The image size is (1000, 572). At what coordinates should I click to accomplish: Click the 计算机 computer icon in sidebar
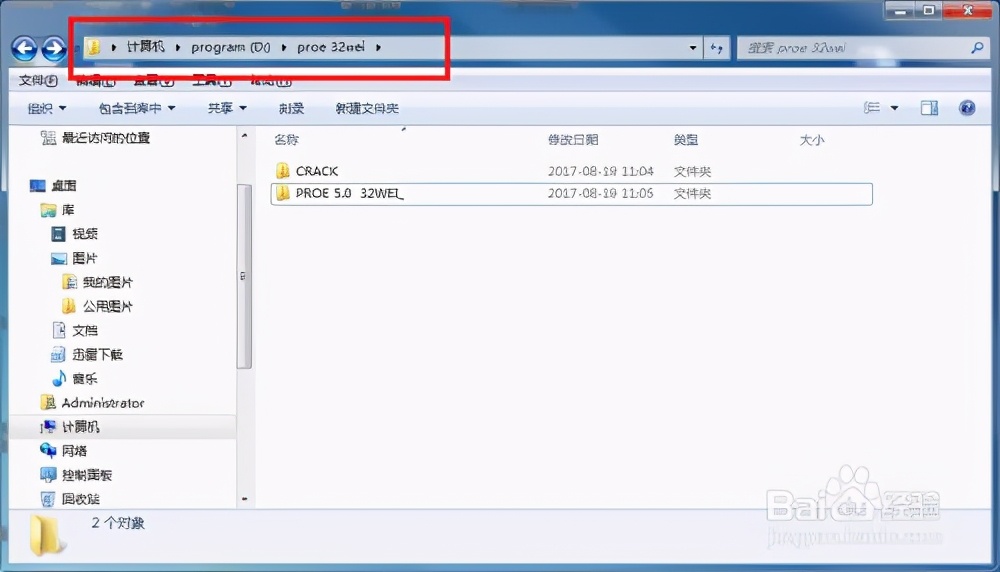tap(48, 427)
